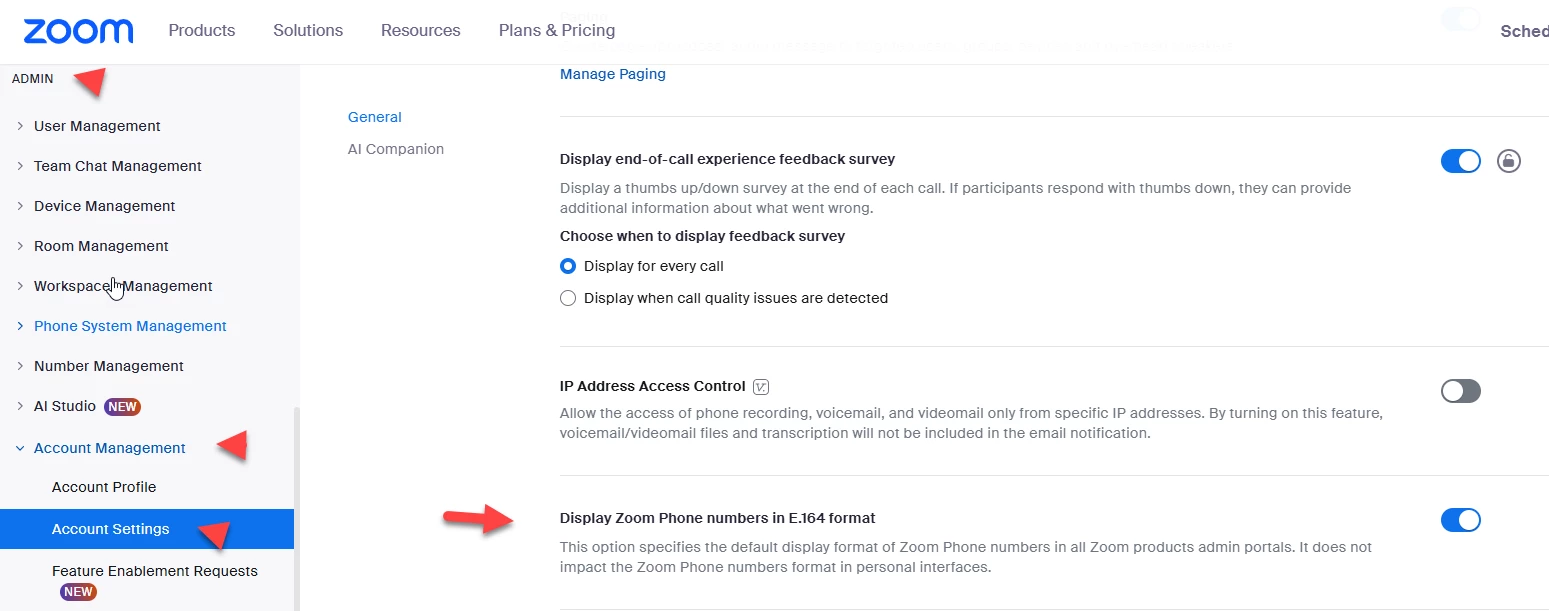The width and height of the screenshot is (1549, 611).
Task: Click the sidebar vertical scrollbar
Action: tap(296, 500)
